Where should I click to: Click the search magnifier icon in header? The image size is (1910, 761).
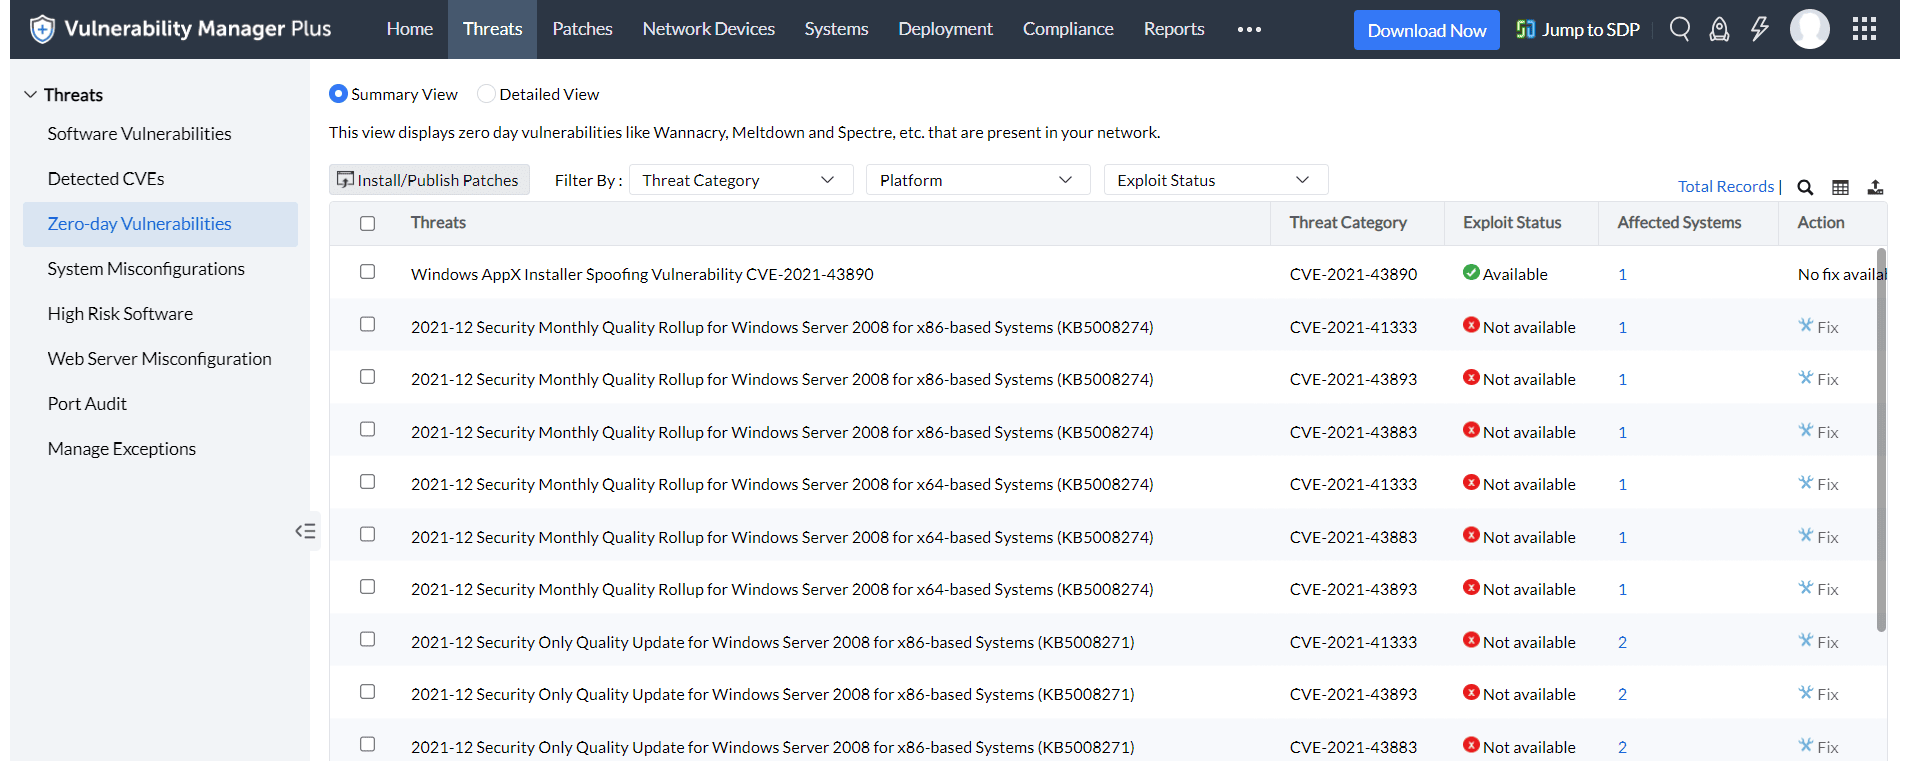click(x=1680, y=29)
